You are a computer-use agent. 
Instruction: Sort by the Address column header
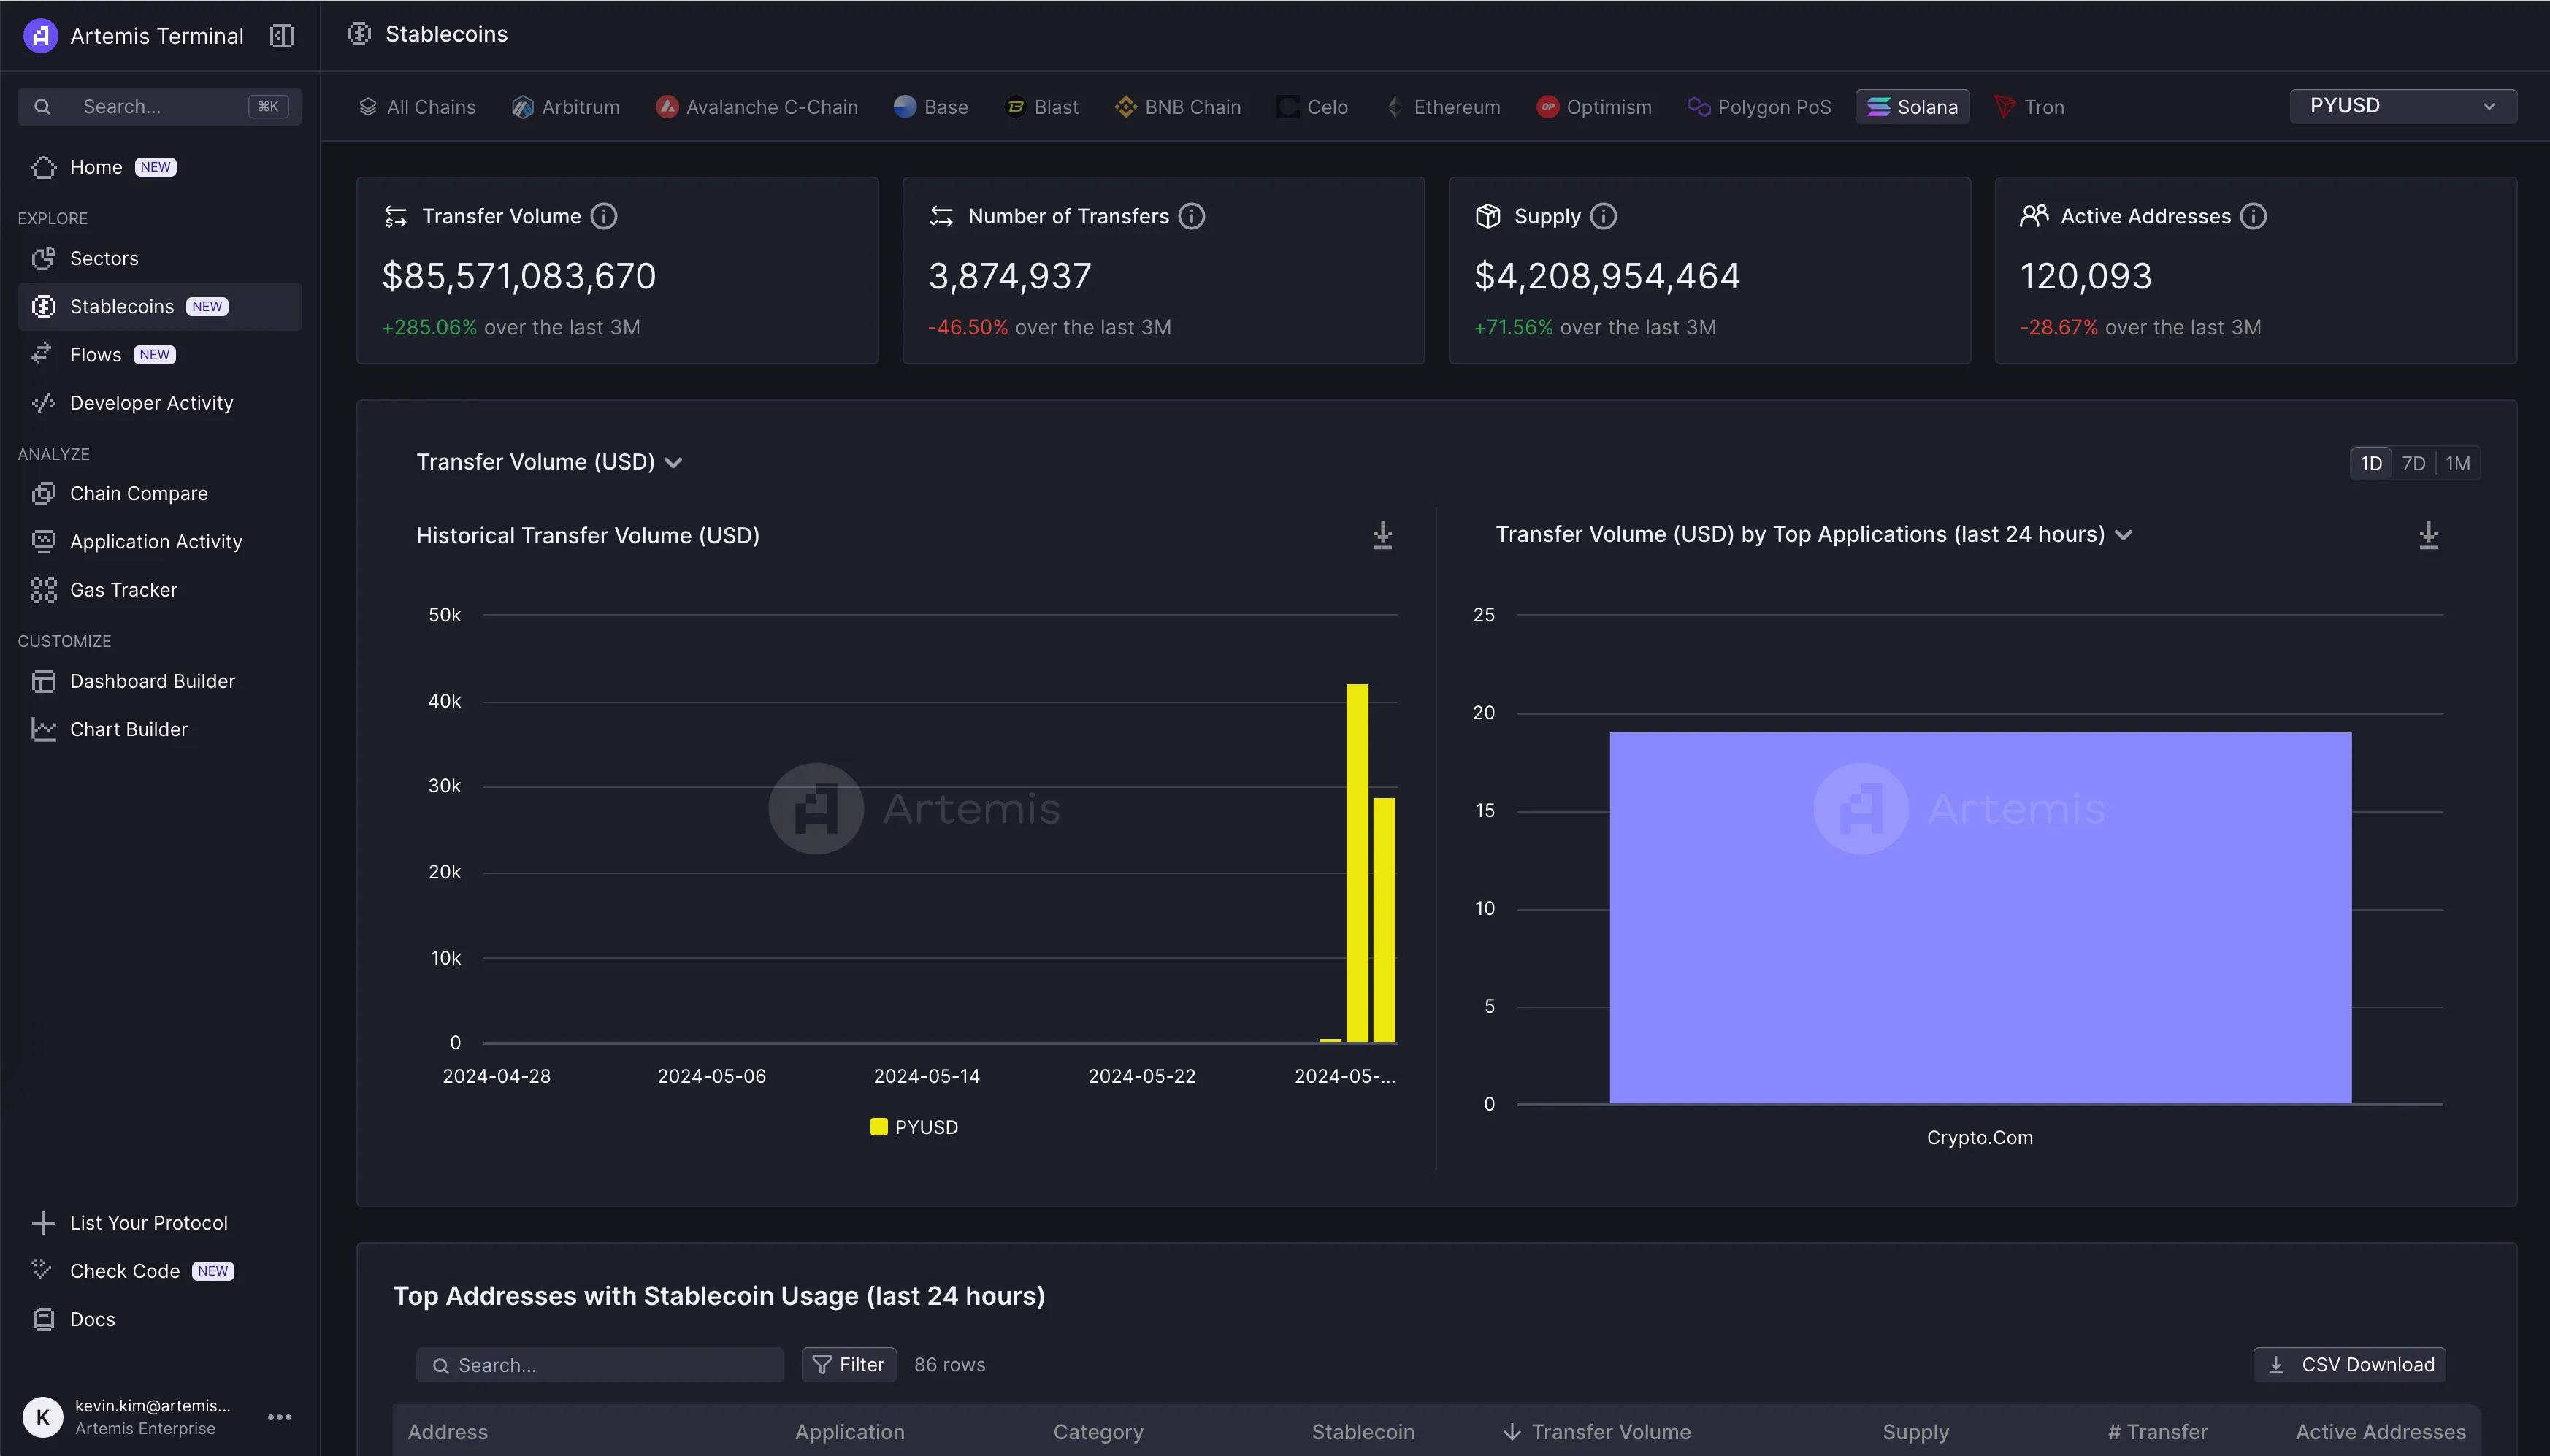(448, 1432)
